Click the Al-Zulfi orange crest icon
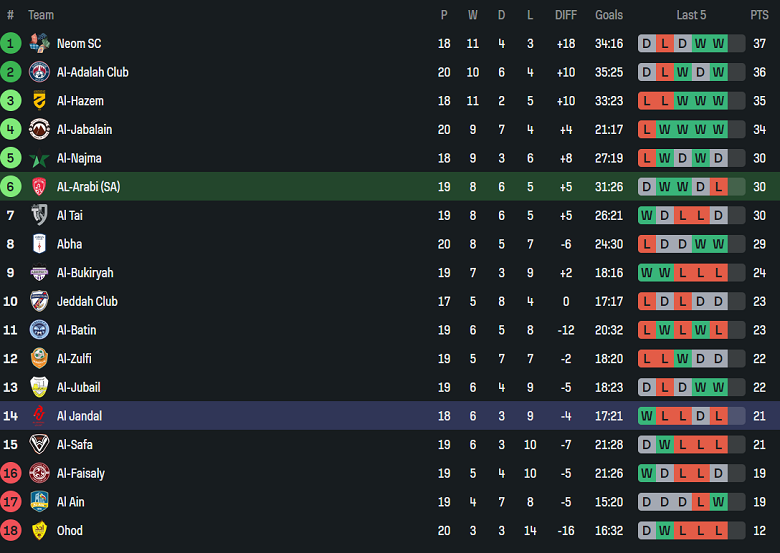780x553 pixels. (39, 359)
